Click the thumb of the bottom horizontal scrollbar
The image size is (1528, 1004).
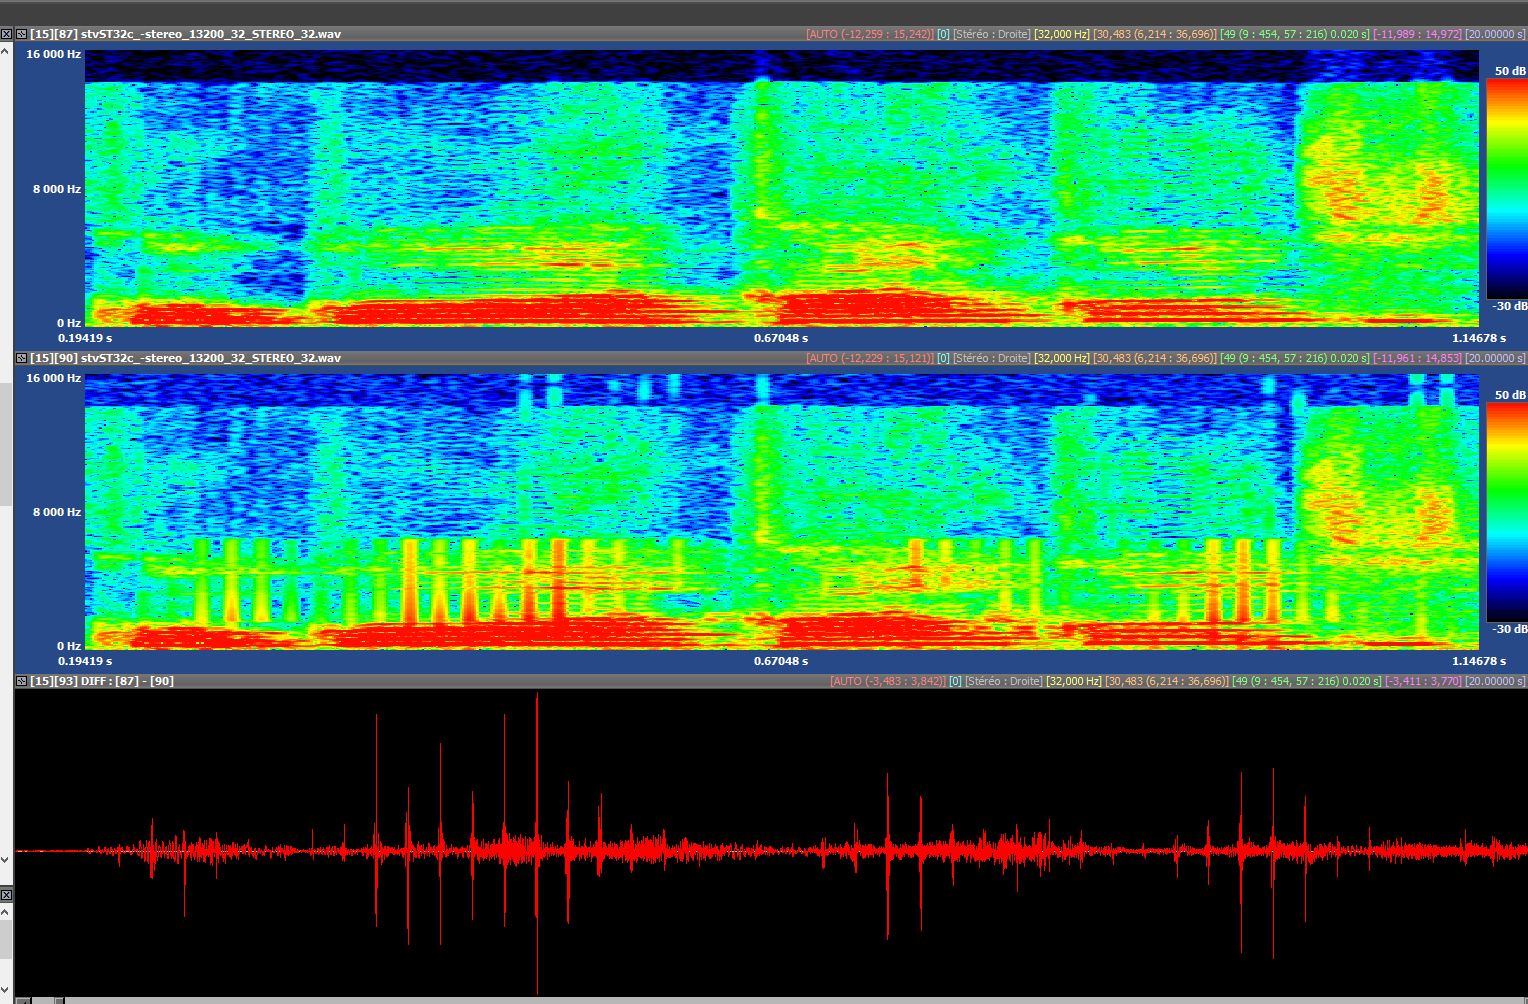(59, 1000)
